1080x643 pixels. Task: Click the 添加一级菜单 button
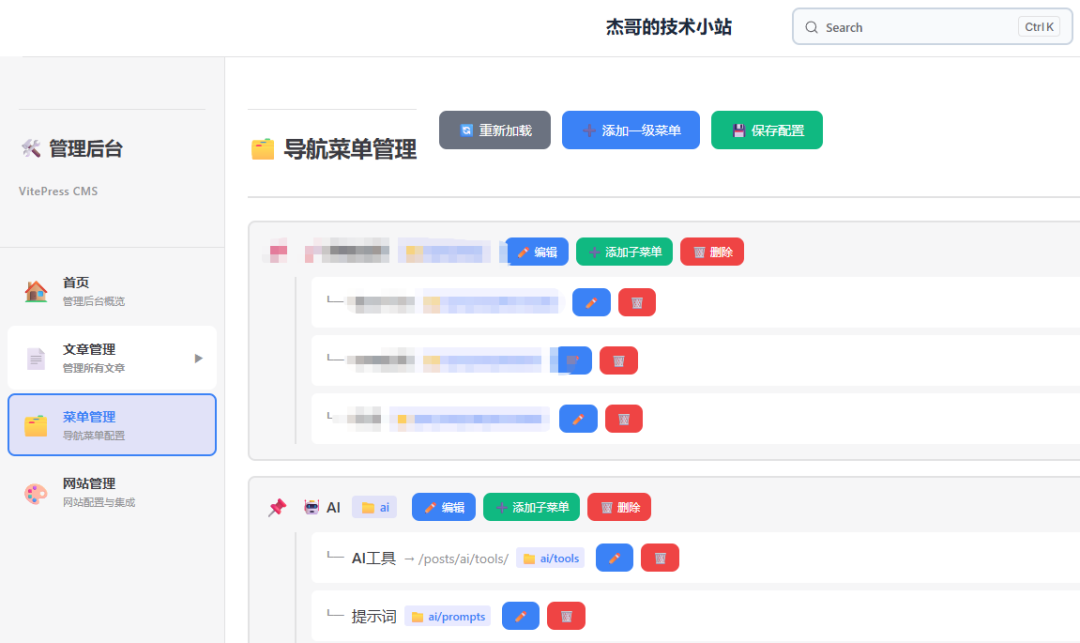[x=631, y=129]
